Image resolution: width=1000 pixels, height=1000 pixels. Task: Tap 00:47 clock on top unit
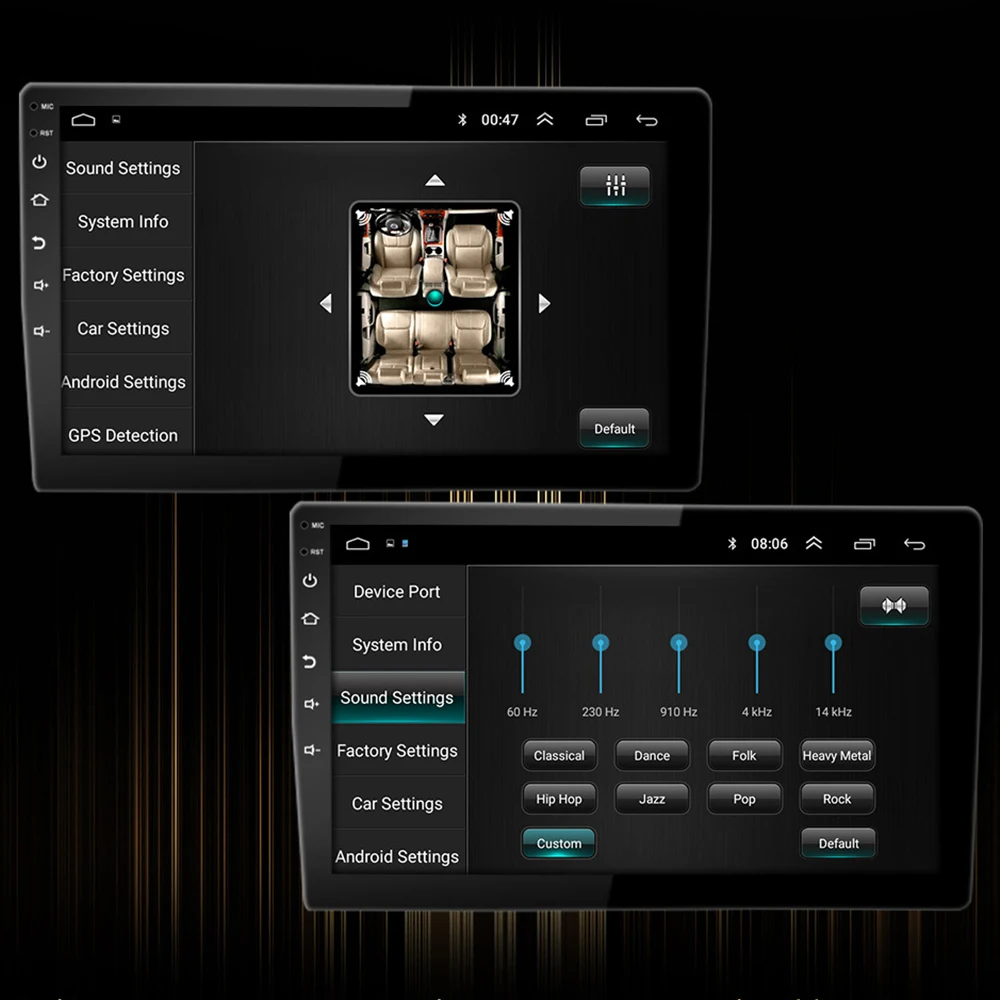pyautogui.click(x=500, y=119)
